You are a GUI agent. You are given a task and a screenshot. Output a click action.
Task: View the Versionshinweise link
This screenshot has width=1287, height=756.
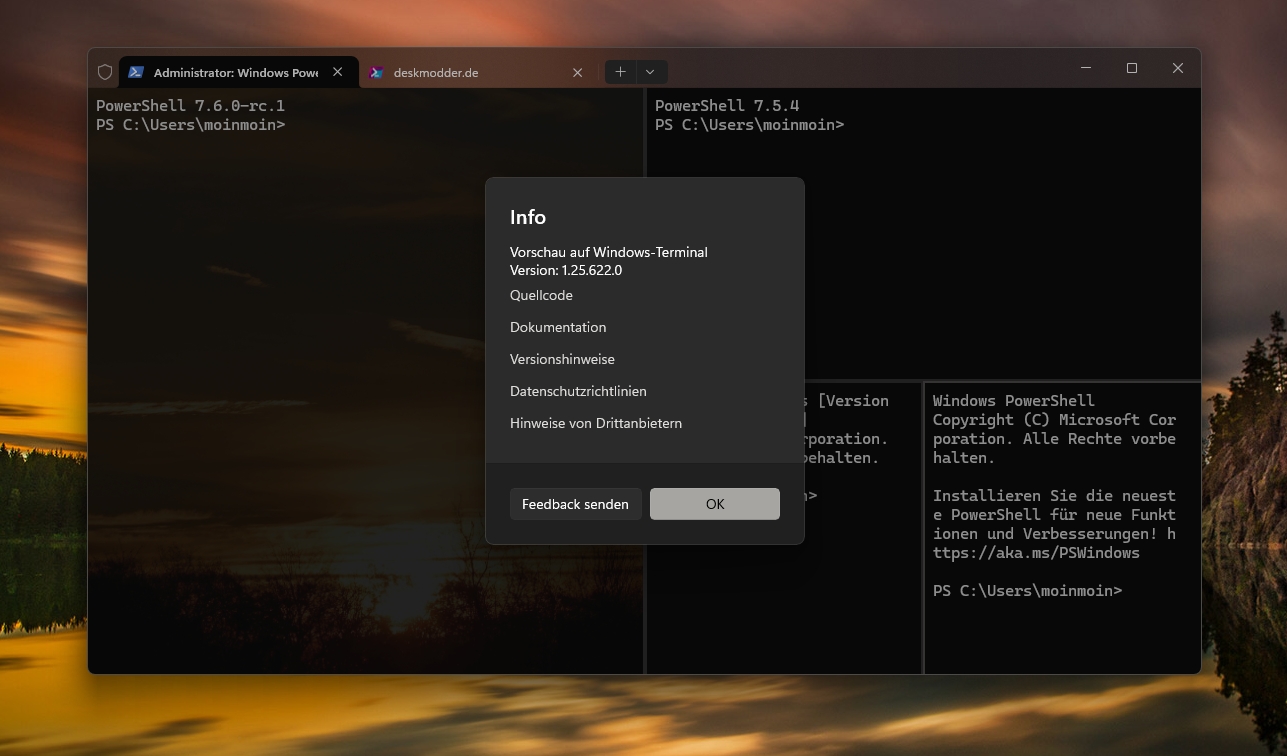coord(562,359)
